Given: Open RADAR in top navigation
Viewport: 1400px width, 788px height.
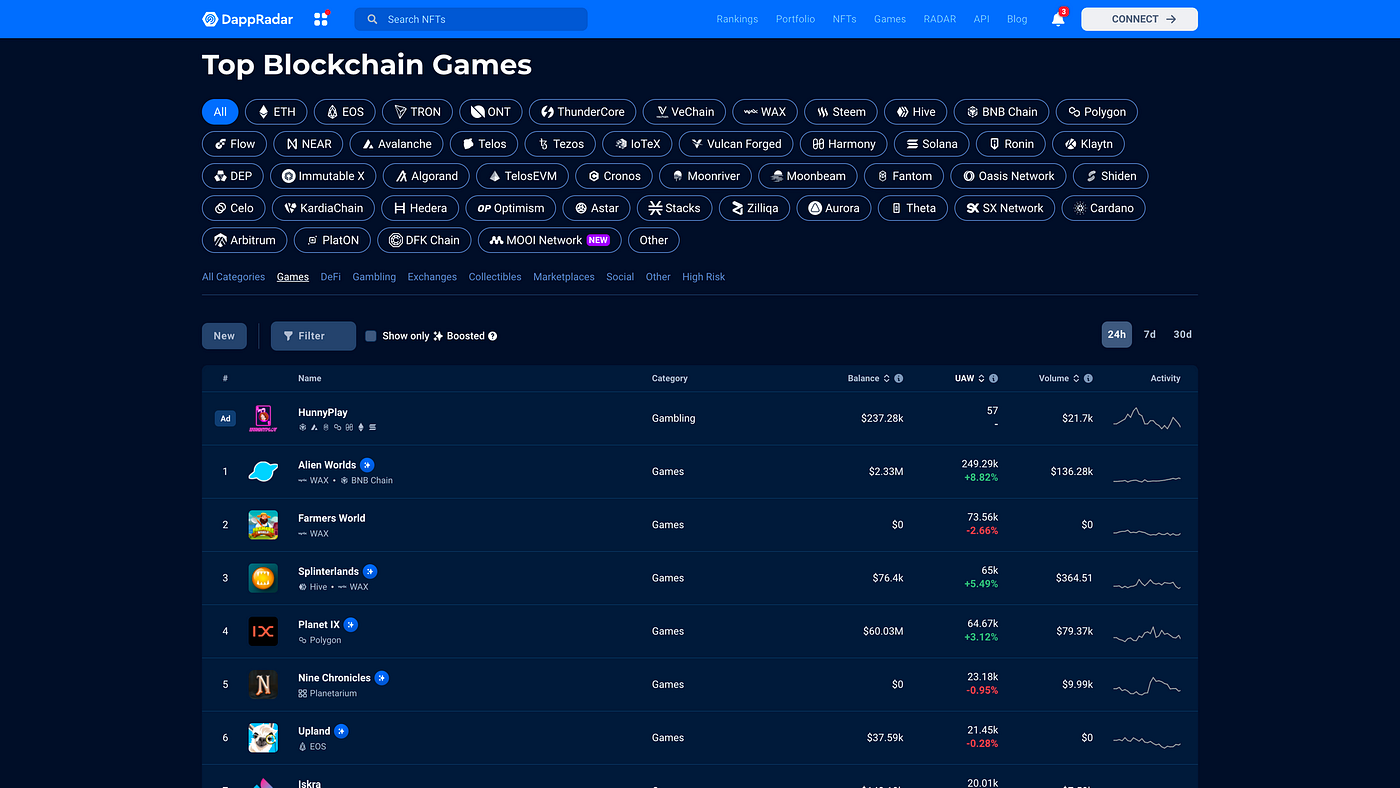Looking at the screenshot, I should pyautogui.click(x=940, y=19).
